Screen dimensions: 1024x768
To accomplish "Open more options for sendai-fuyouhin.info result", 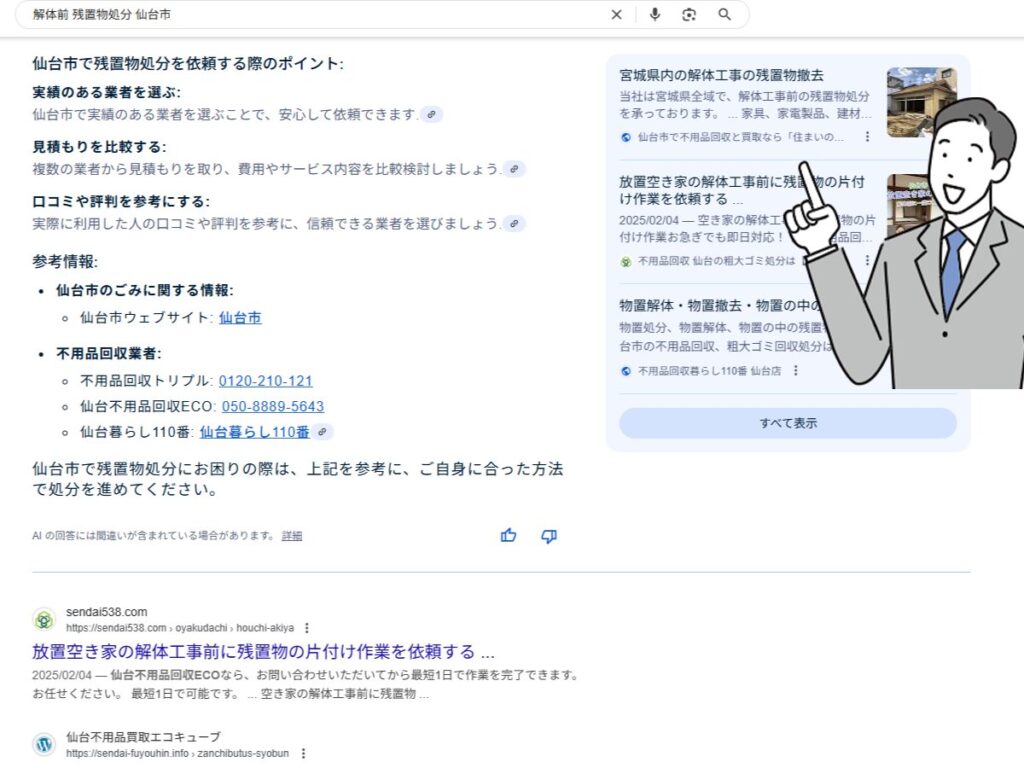I will tap(303, 753).
